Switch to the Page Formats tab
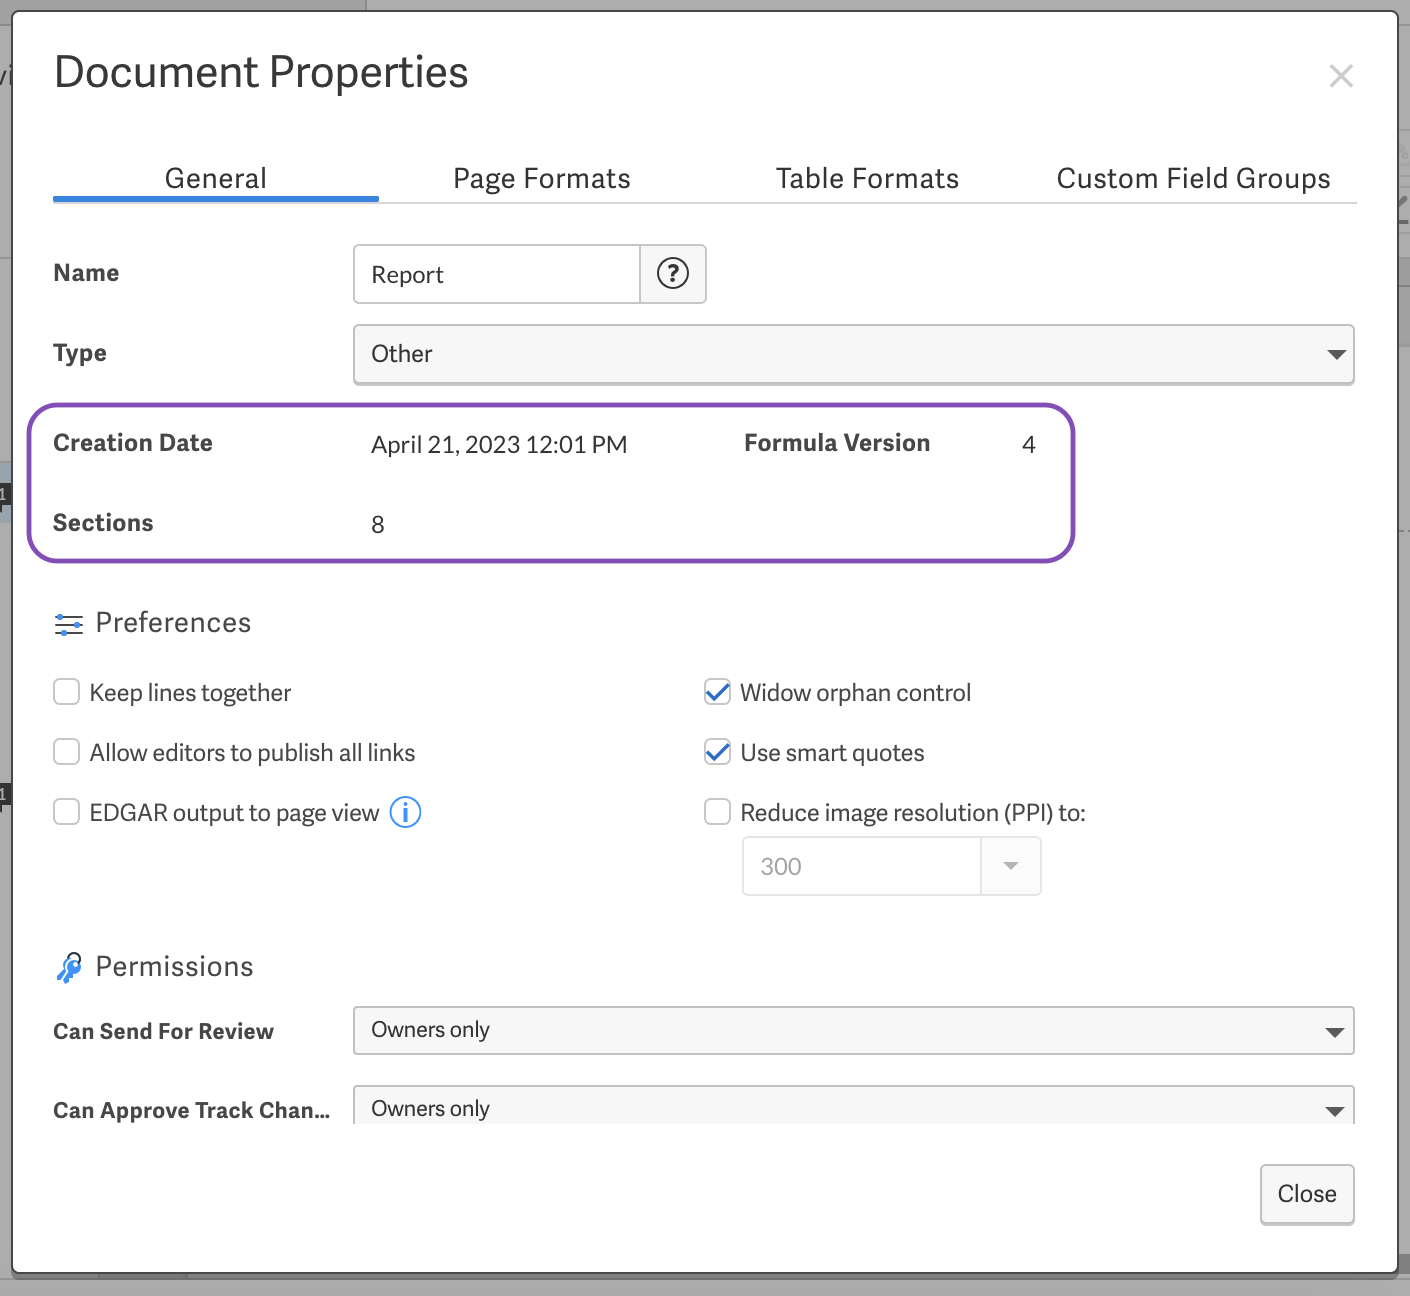1410x1296 pixels. click(541, 179)
